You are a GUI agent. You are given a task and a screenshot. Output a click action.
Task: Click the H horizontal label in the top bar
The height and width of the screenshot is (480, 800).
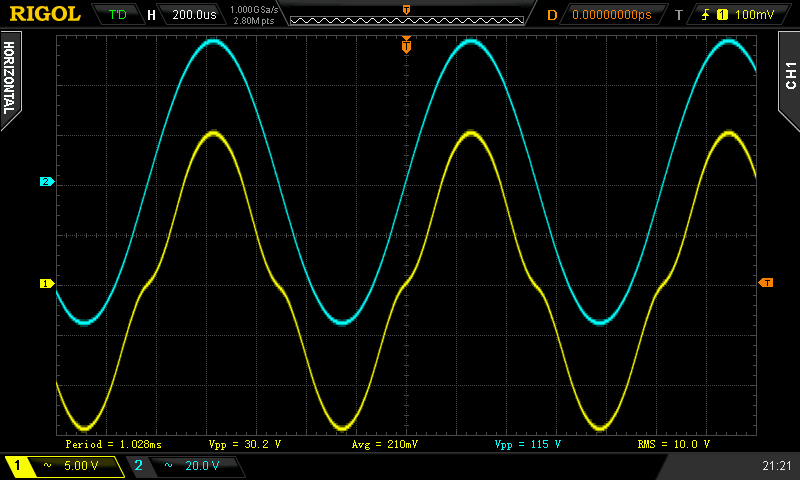pos(151,15)
